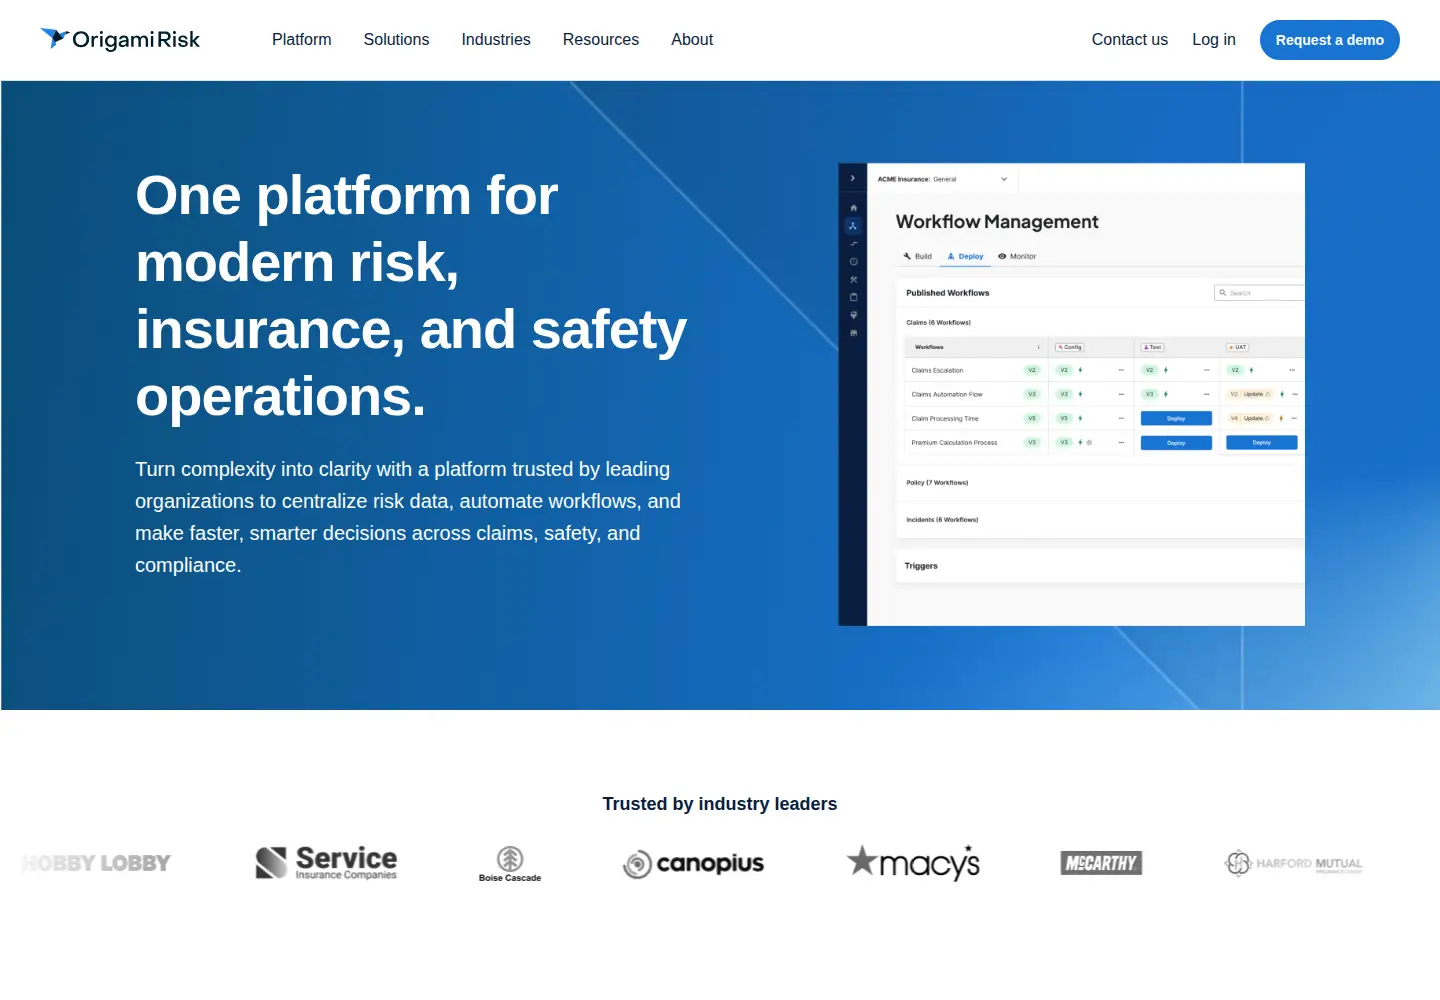This screenshot has width=1440, height=1000.
Task: Click the Harford Mutual logo
Action: click(x=1293, y=863)
